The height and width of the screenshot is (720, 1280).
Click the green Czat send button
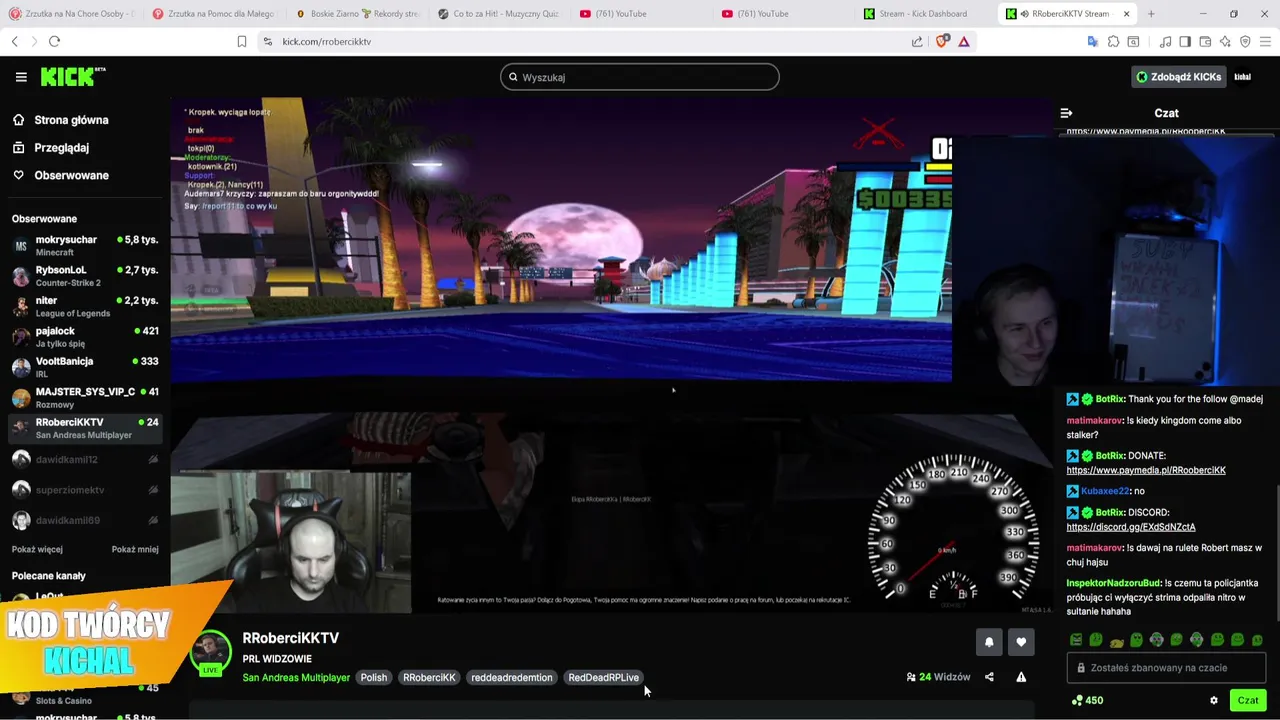1248,701
